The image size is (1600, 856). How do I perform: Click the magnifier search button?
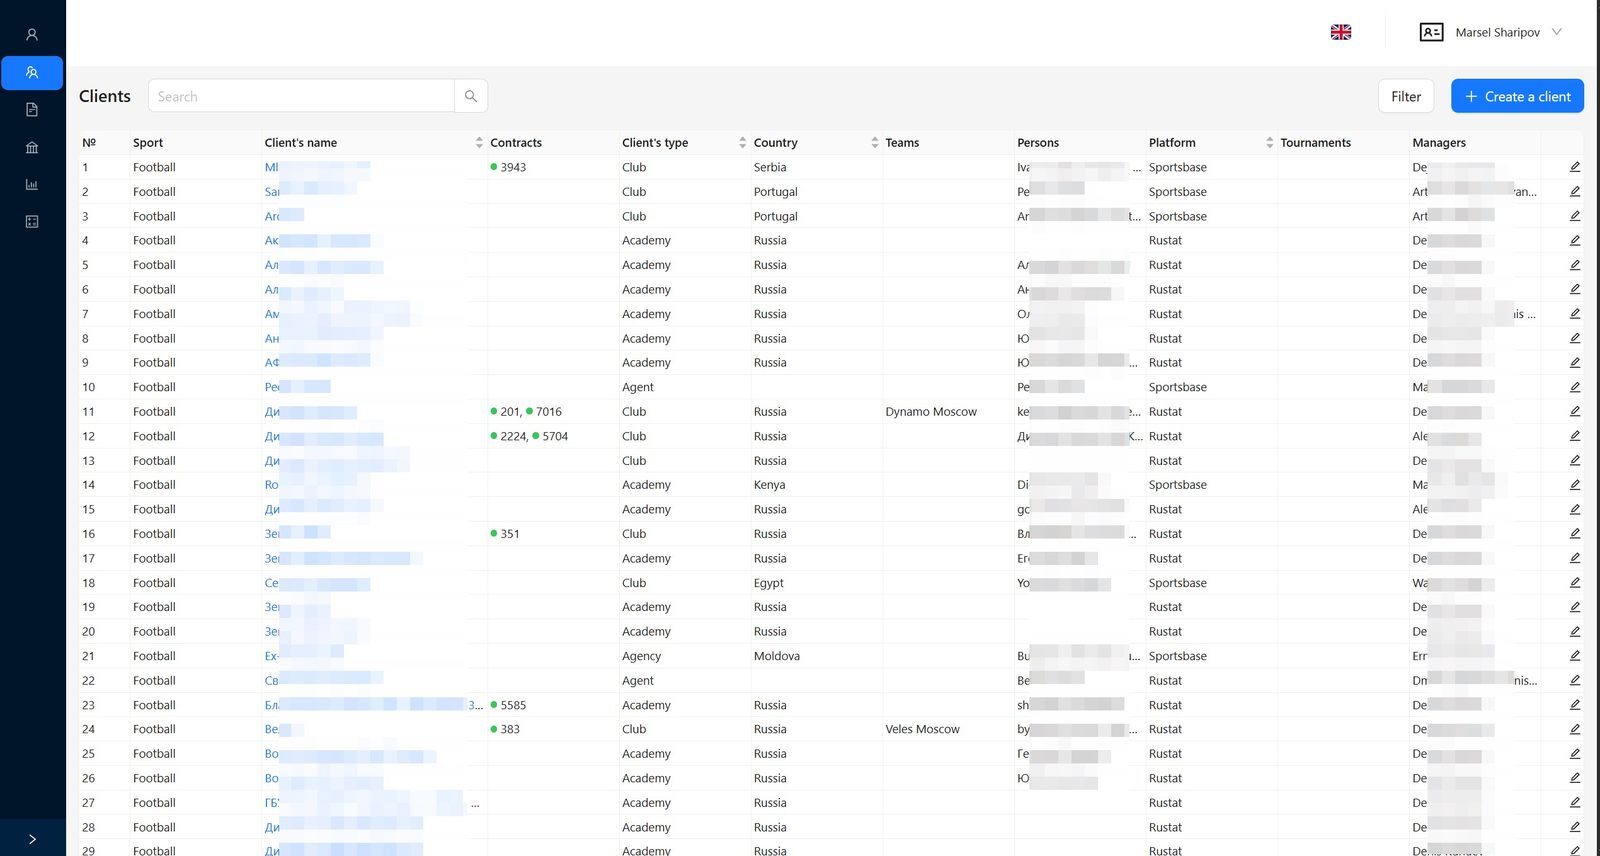pos(471,96)
